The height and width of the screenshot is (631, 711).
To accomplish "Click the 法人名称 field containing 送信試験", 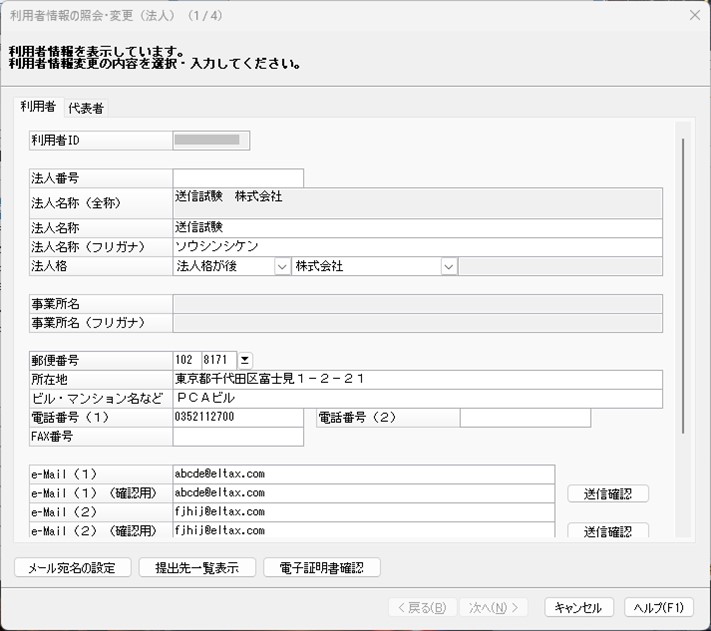I will pyautogui.click(x=418, y=228).
